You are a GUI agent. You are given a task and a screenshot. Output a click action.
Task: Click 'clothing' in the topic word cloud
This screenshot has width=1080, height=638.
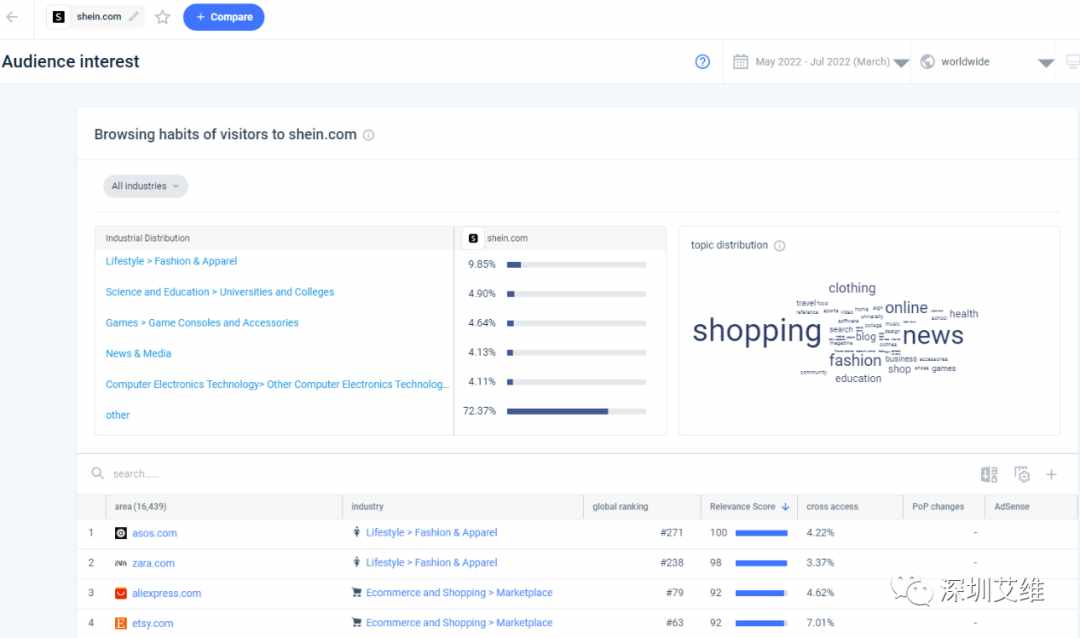pyautogui.click(x=852, y=288)
